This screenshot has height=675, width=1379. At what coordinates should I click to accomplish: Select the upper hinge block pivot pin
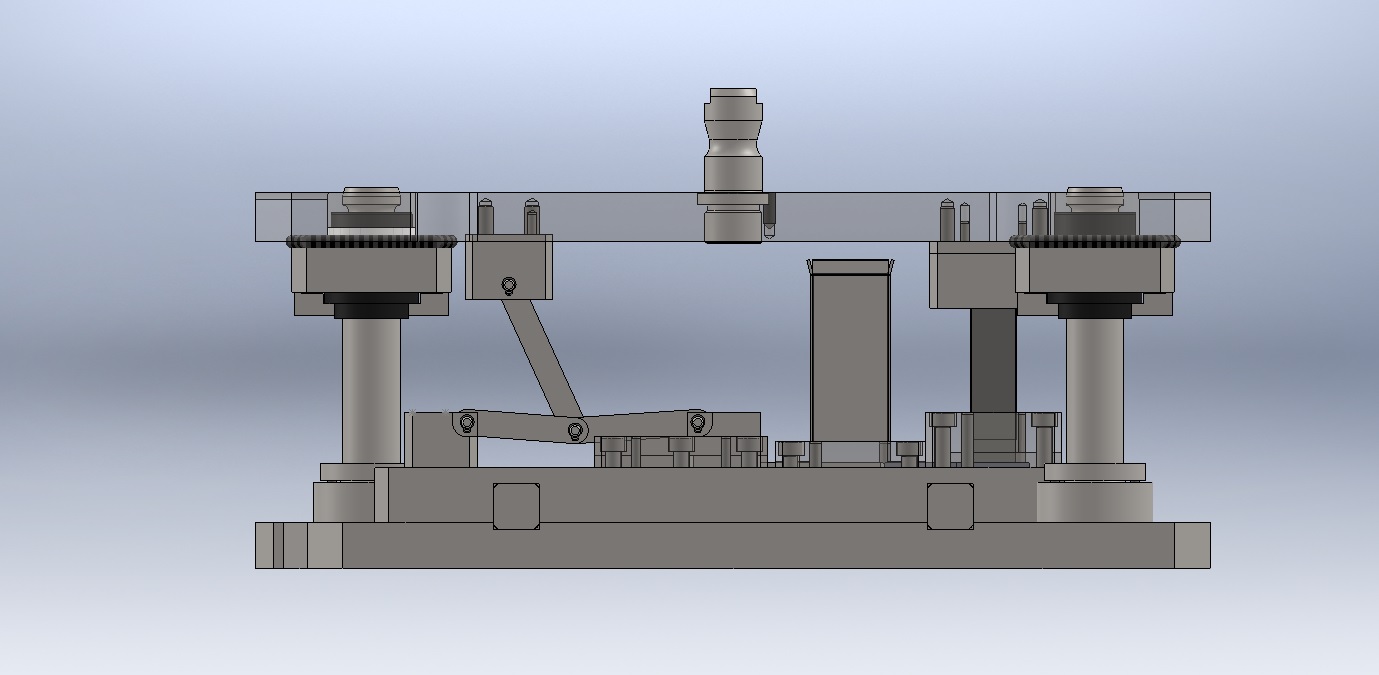(509, 287)
